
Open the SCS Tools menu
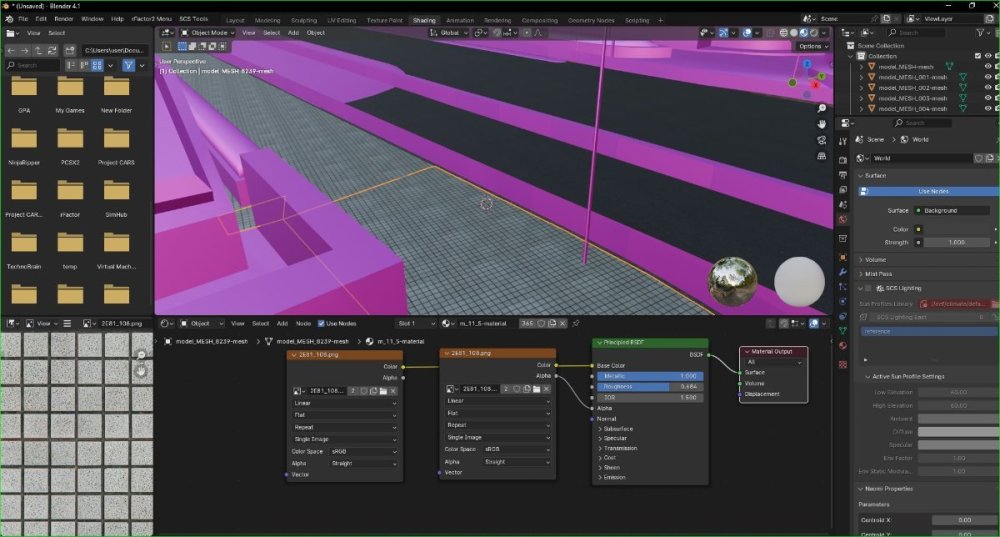(x=193, y=19)
